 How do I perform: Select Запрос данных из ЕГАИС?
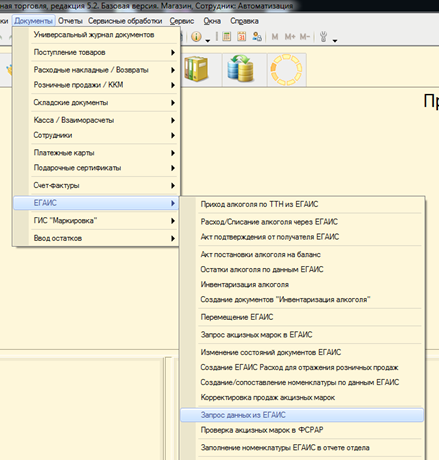(x=302, y=415)
